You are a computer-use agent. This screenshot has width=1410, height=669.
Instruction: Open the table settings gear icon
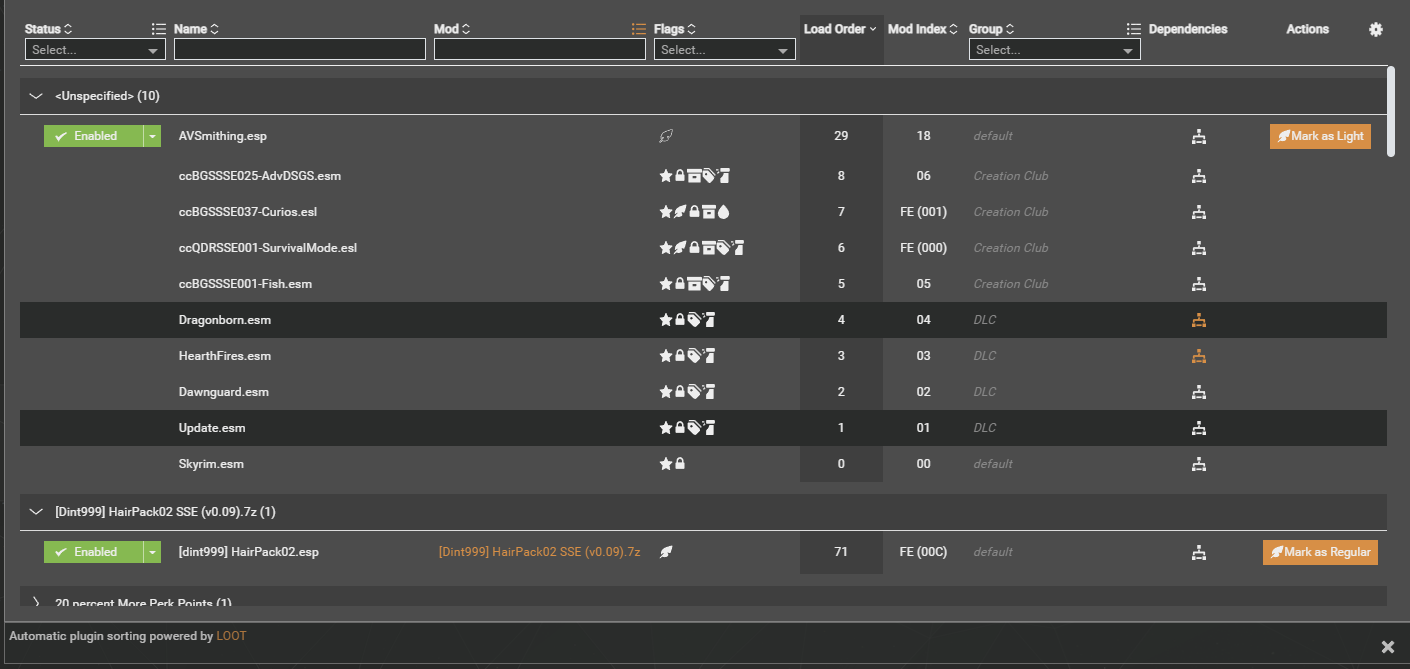coord(1376,29)
